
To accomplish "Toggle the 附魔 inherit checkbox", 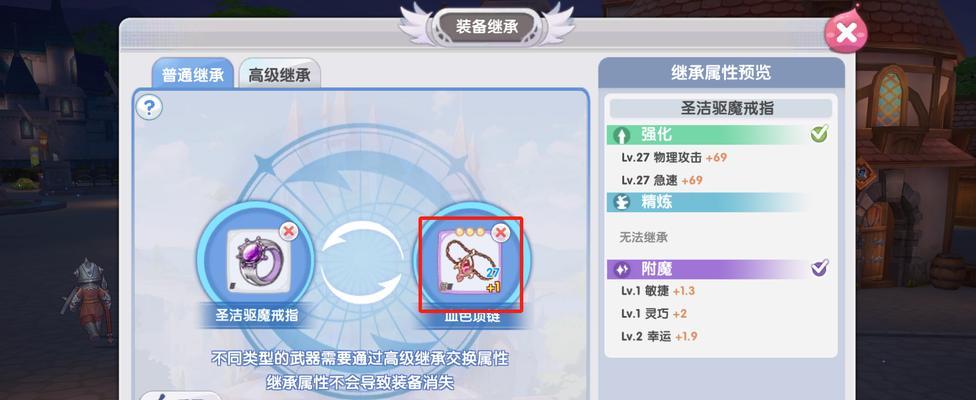I will [819, 267].
